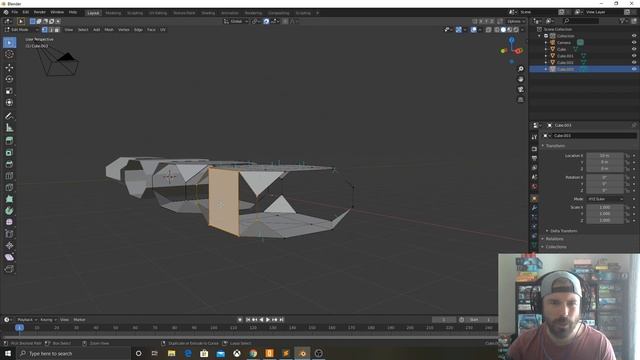Screen dimensions: 640x360
Task: Select the Edge Slide tool
Action: pos(9,234)
